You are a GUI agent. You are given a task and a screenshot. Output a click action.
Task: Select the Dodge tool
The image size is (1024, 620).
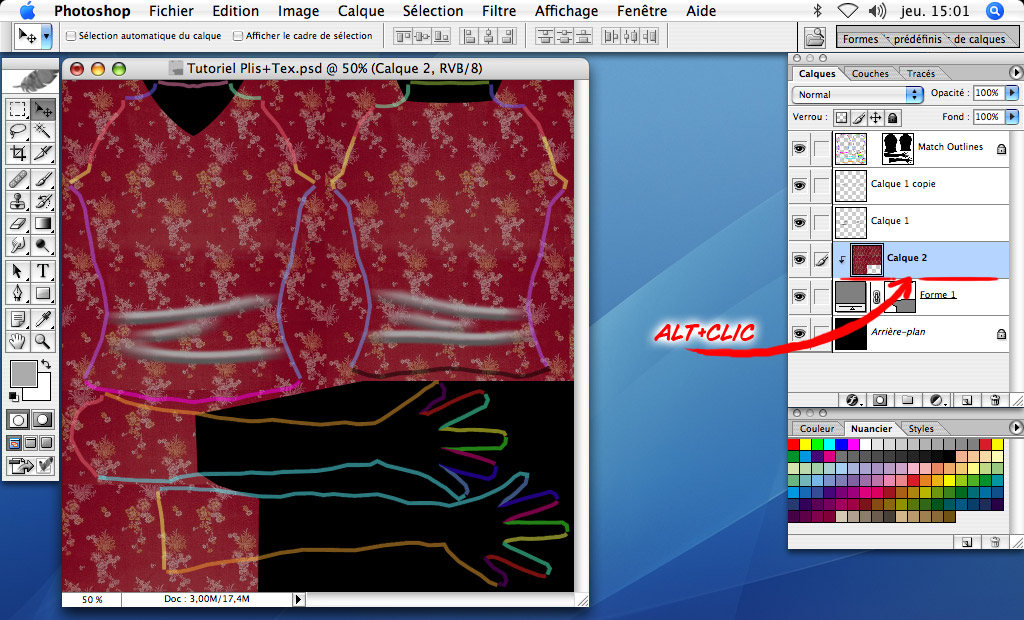pyautogui.click(x=42, y=246)
